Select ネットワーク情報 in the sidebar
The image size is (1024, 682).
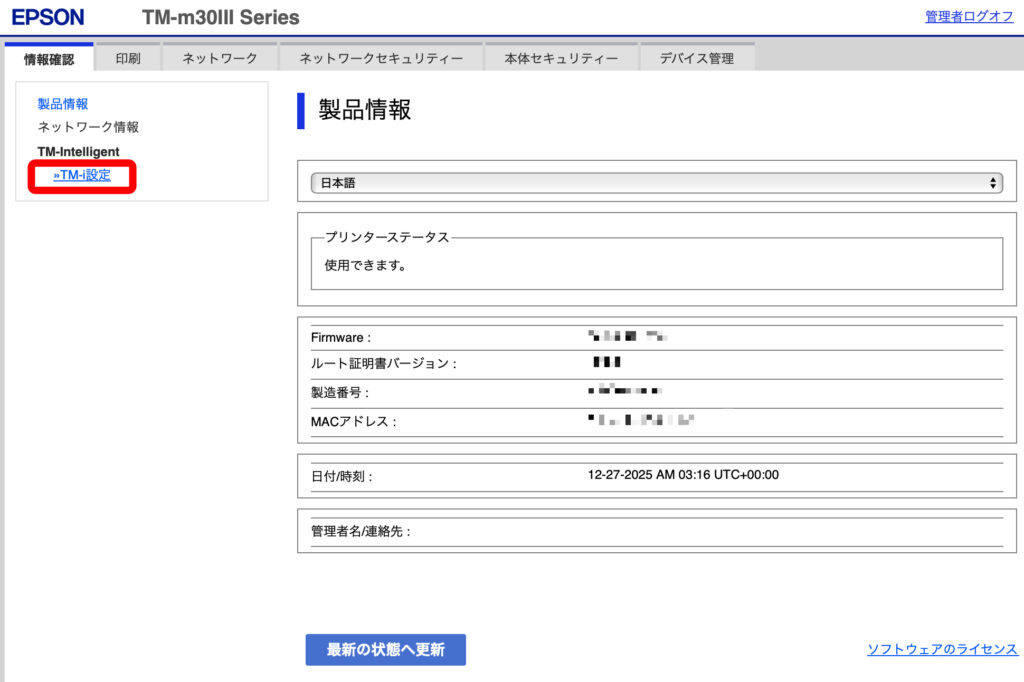88,128
